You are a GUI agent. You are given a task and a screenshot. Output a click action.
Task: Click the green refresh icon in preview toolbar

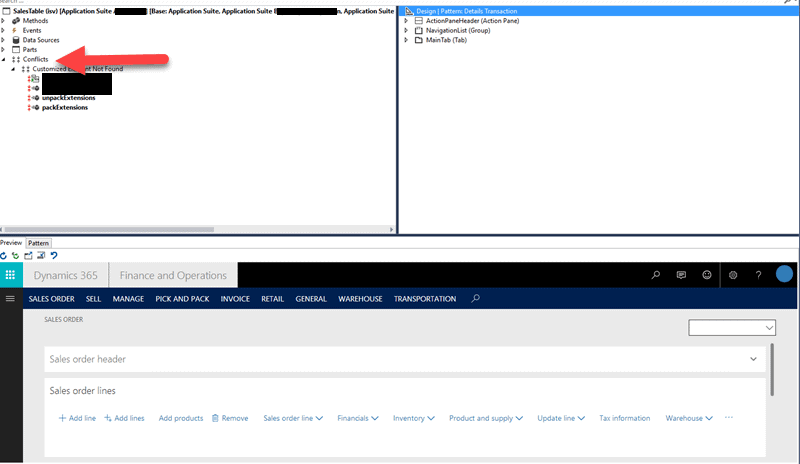[x=16, y=256]
